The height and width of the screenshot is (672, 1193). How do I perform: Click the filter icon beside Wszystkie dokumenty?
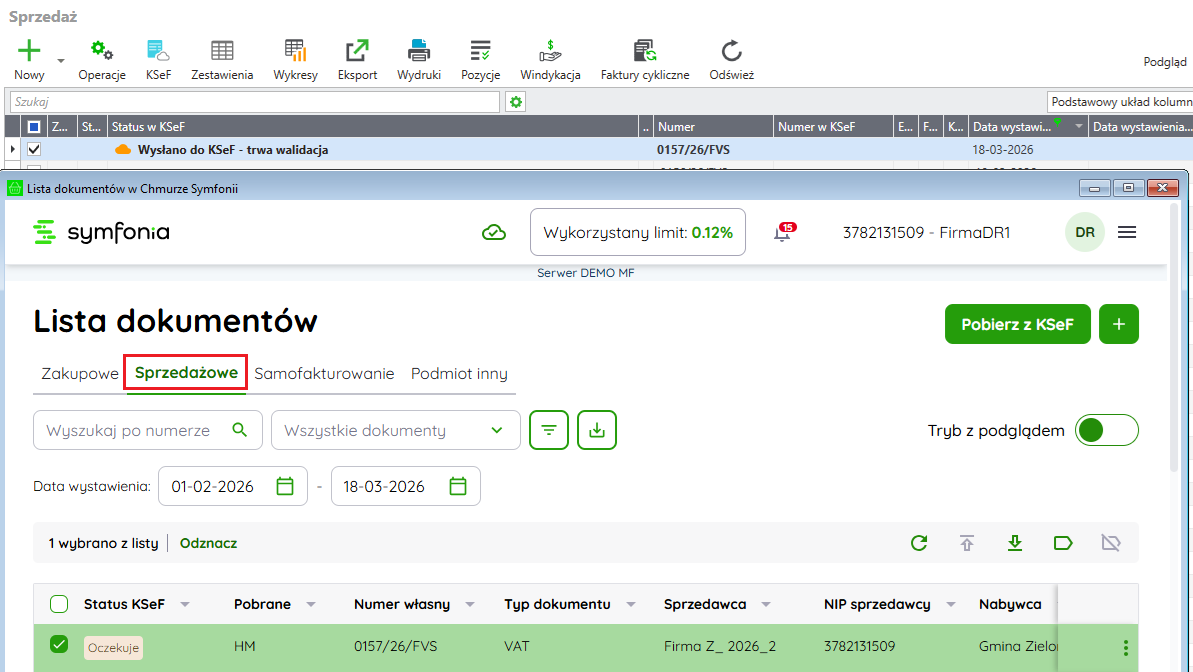coord(549,430)
